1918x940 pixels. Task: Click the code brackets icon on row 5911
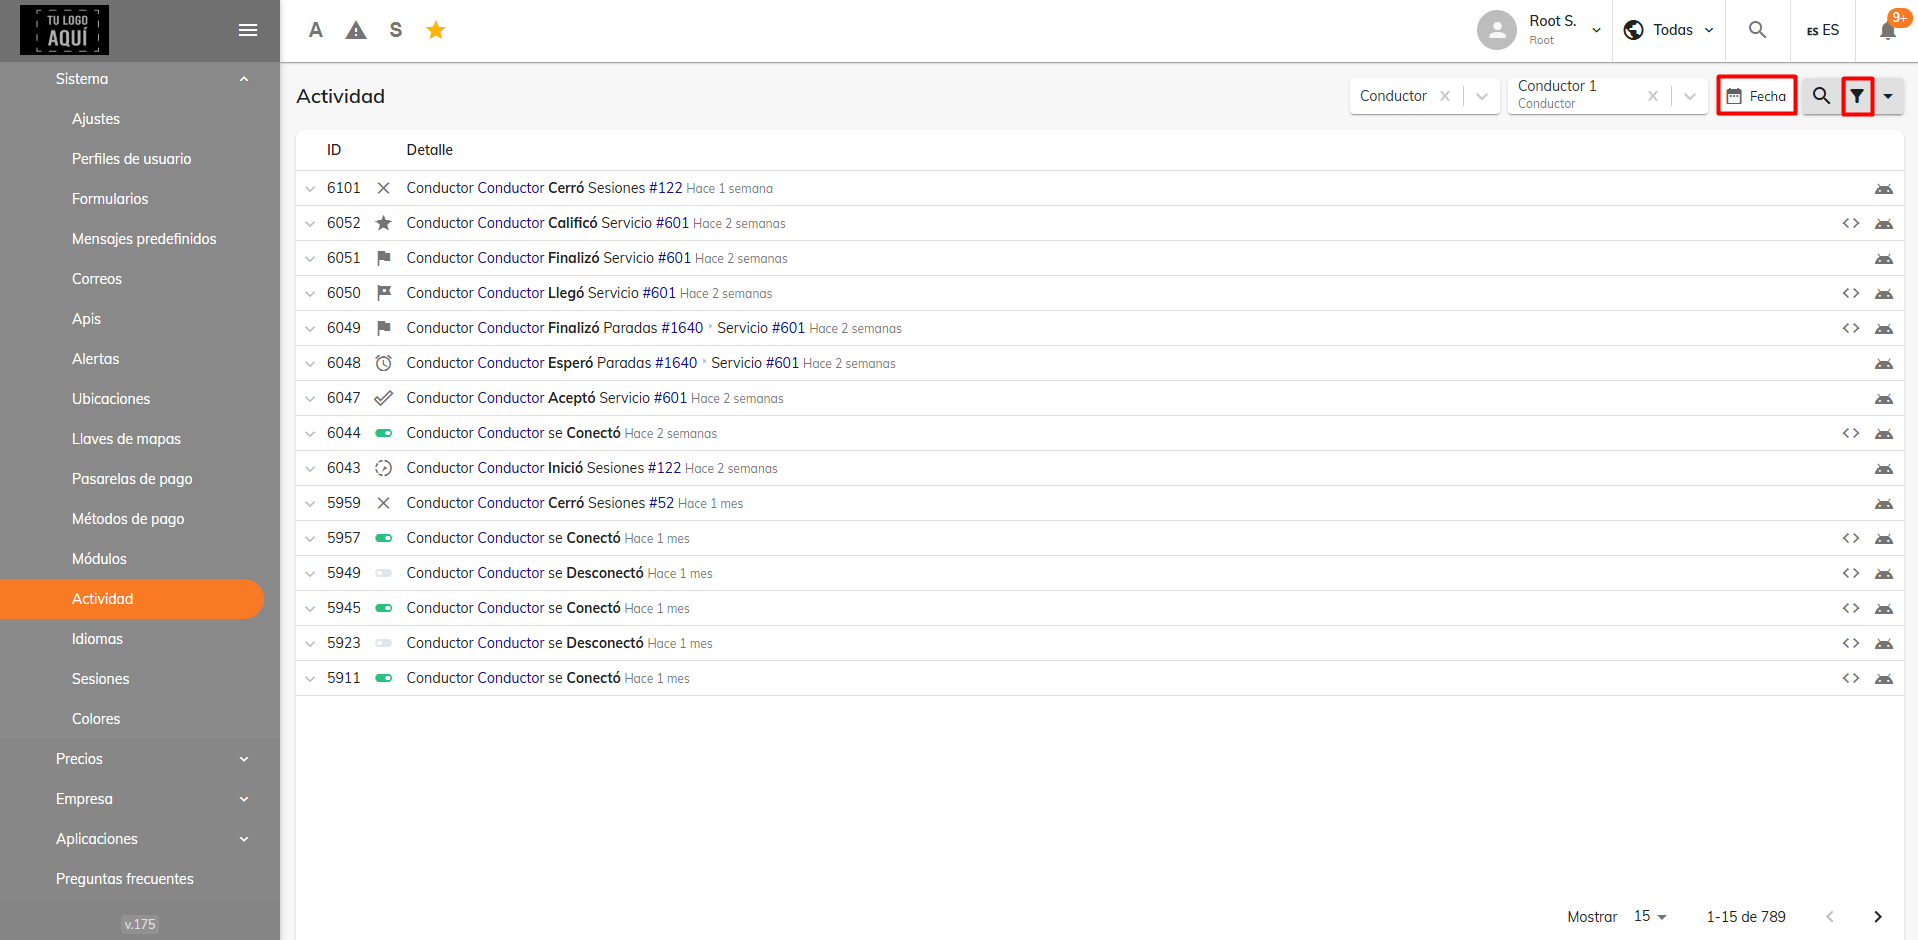[1851, 678]
